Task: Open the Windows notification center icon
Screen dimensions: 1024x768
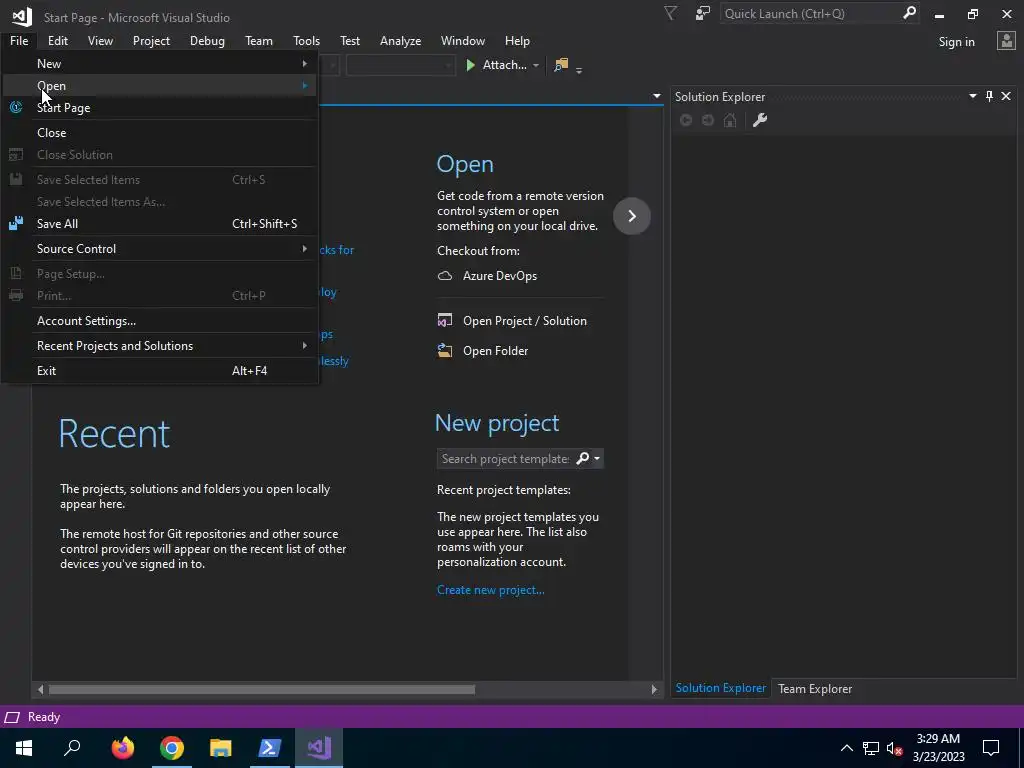Action: 991,748
